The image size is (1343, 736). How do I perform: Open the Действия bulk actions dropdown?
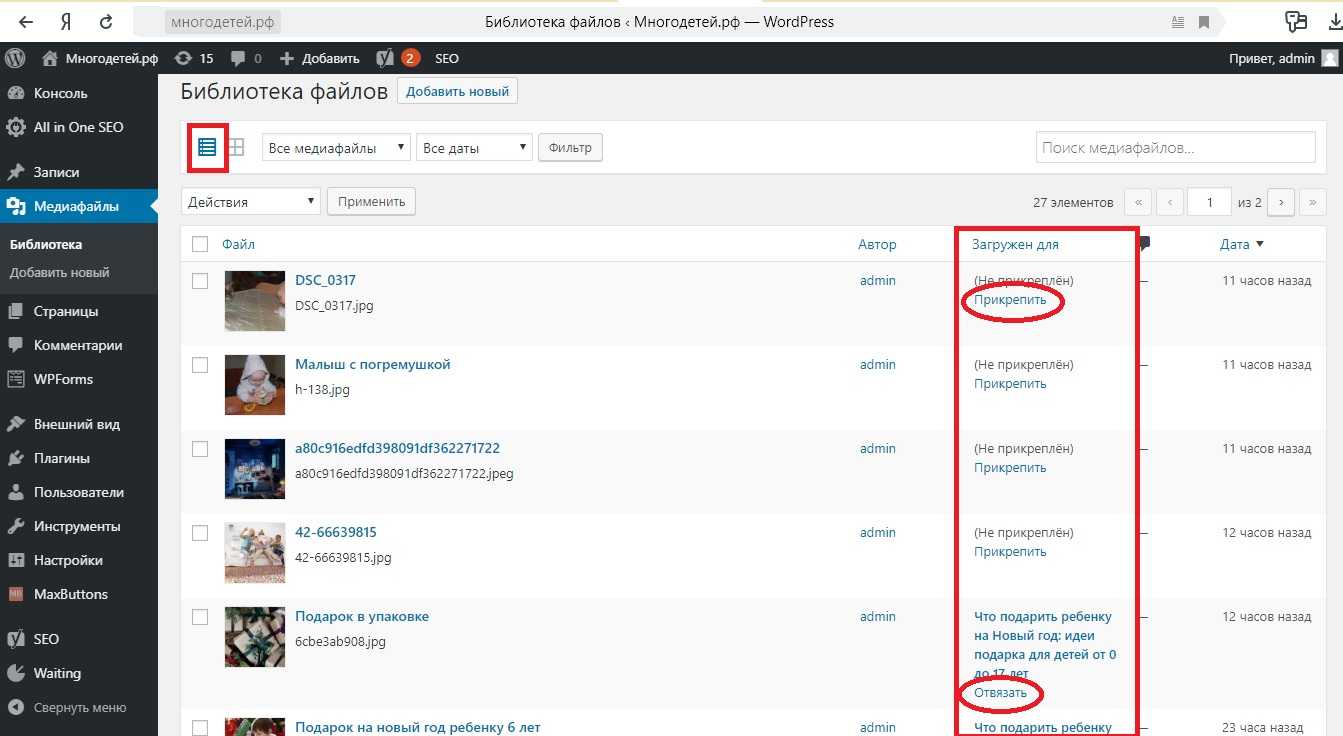pos(250,202)
